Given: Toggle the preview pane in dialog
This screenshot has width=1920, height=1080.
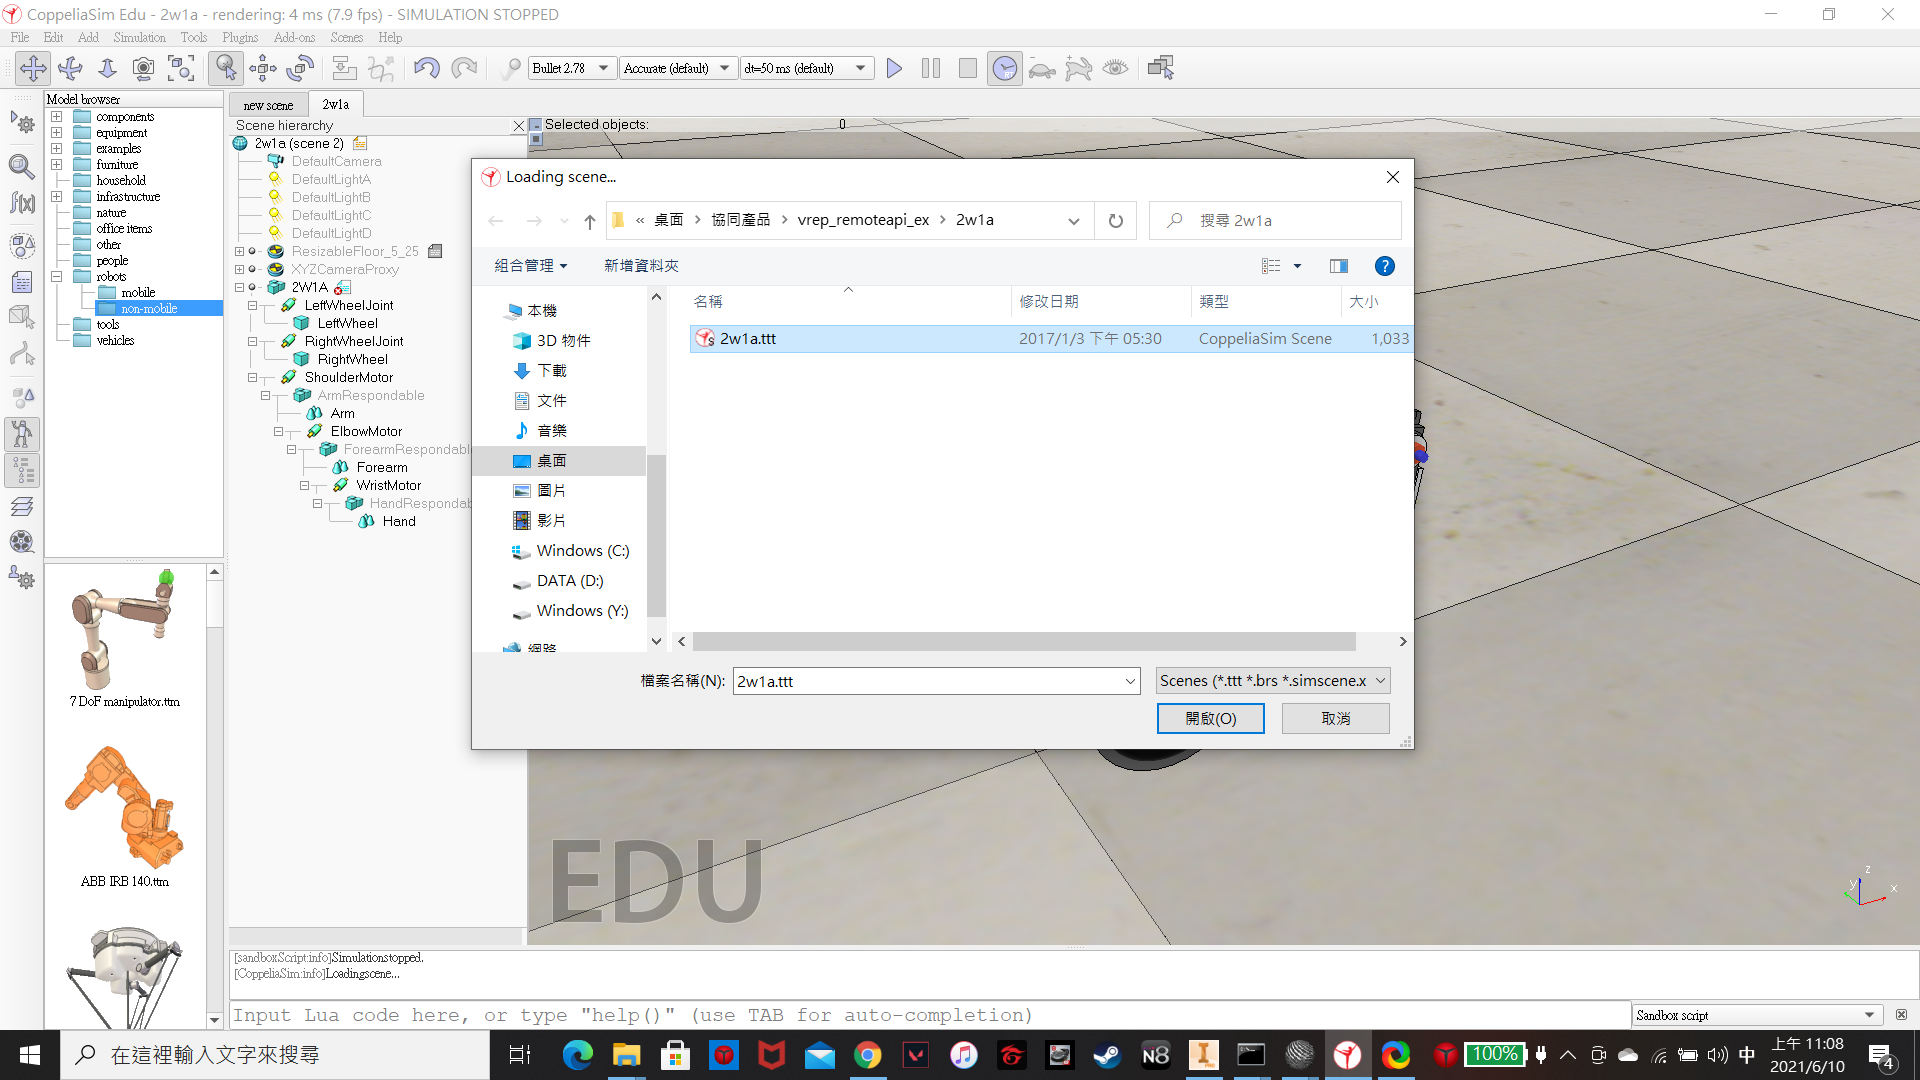Looking at the screenshot, I should (1338, 266).
